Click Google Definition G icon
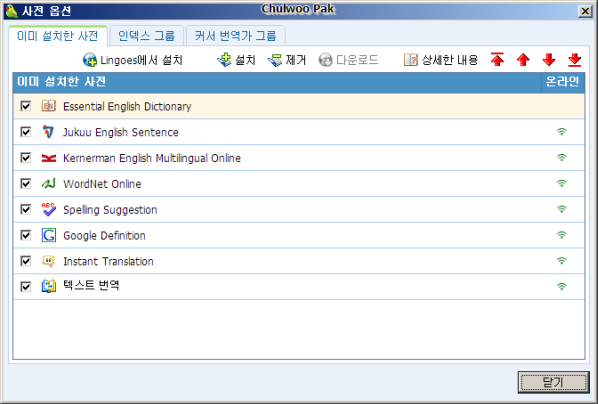This screenshot has height=404, width=598. 48,235
